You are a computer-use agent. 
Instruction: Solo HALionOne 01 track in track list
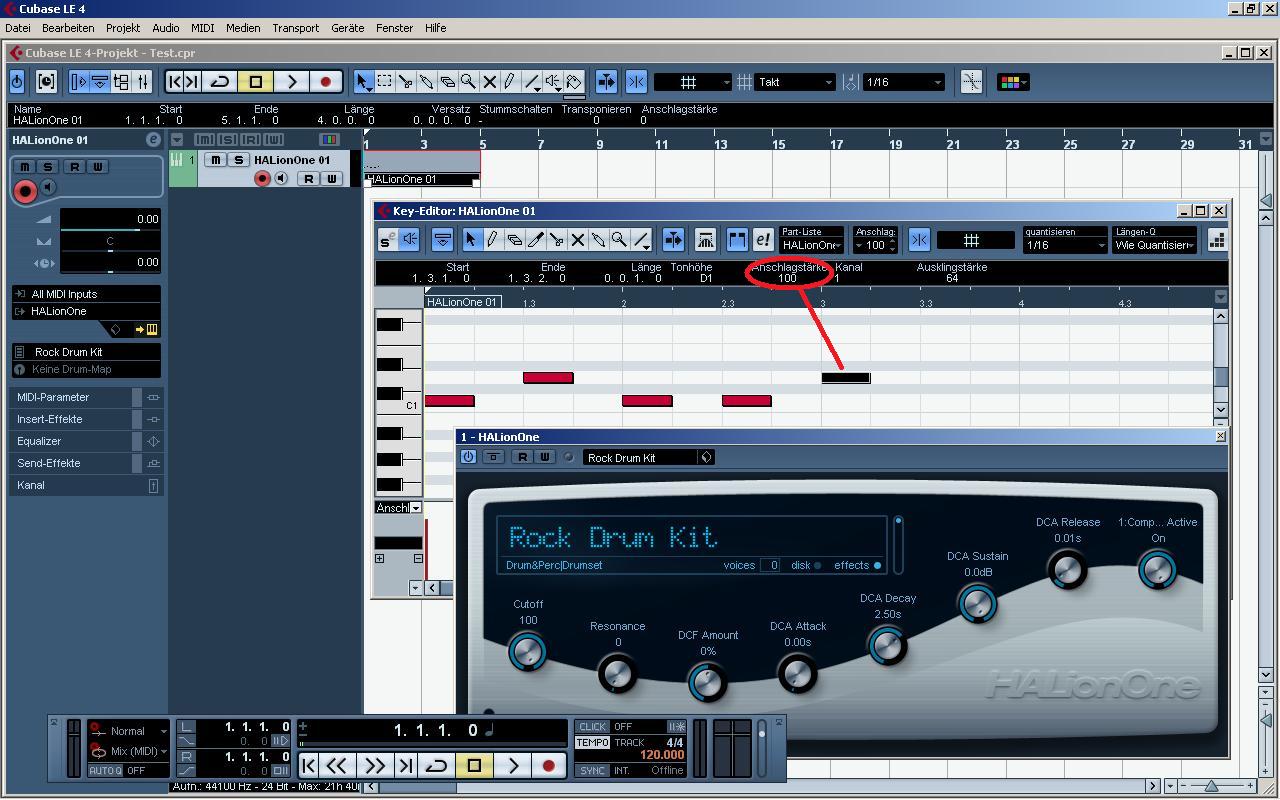coord(238,160)
